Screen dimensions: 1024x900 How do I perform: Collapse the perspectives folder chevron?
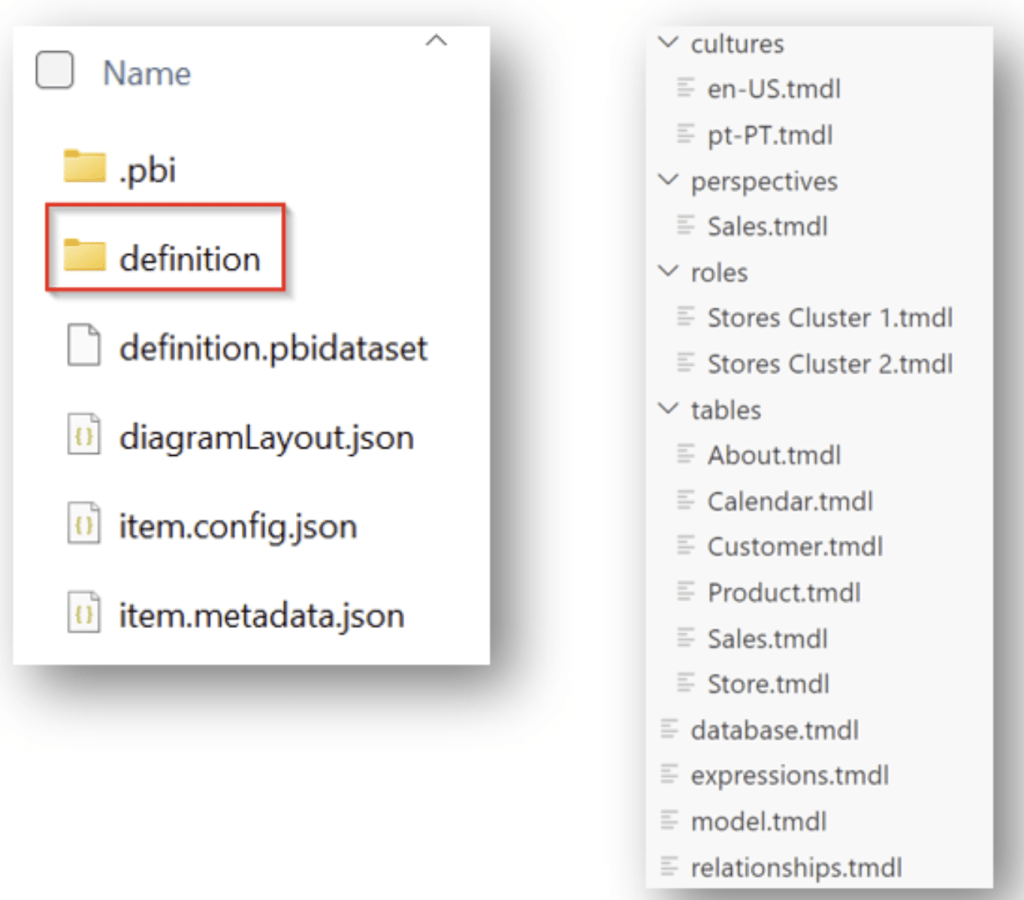coord(668,181)
